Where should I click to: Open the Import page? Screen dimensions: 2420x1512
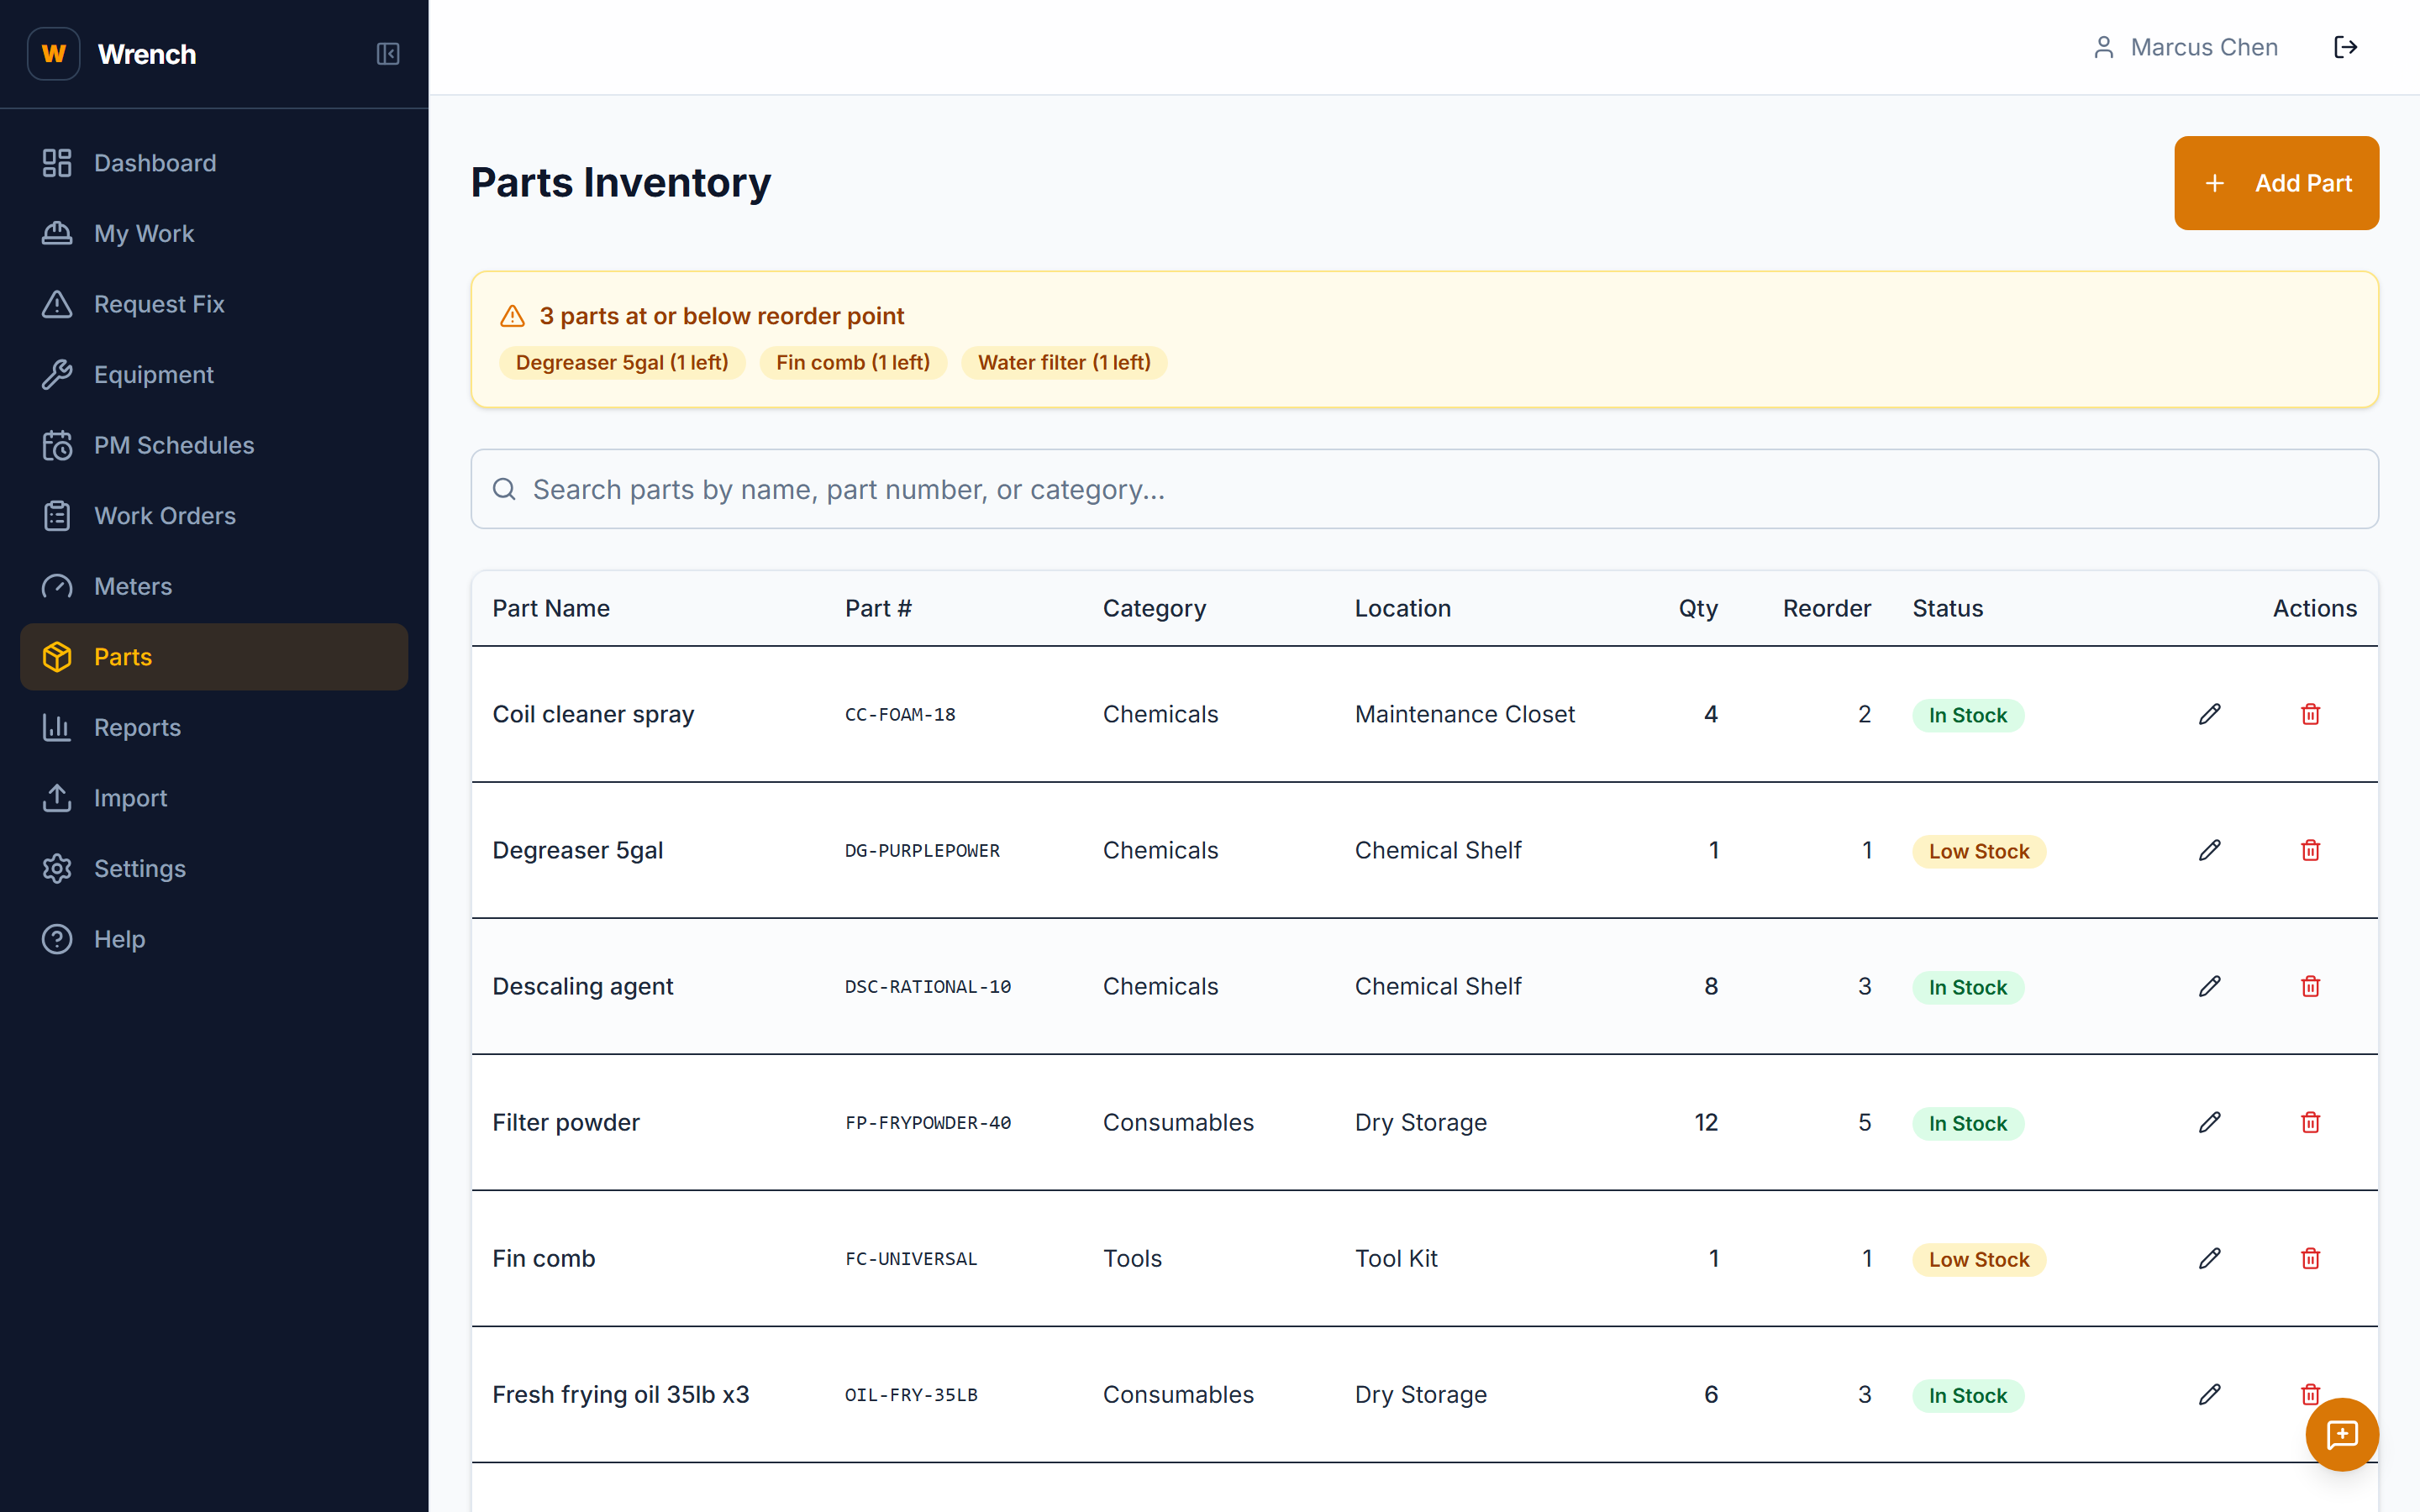[131, 798]
